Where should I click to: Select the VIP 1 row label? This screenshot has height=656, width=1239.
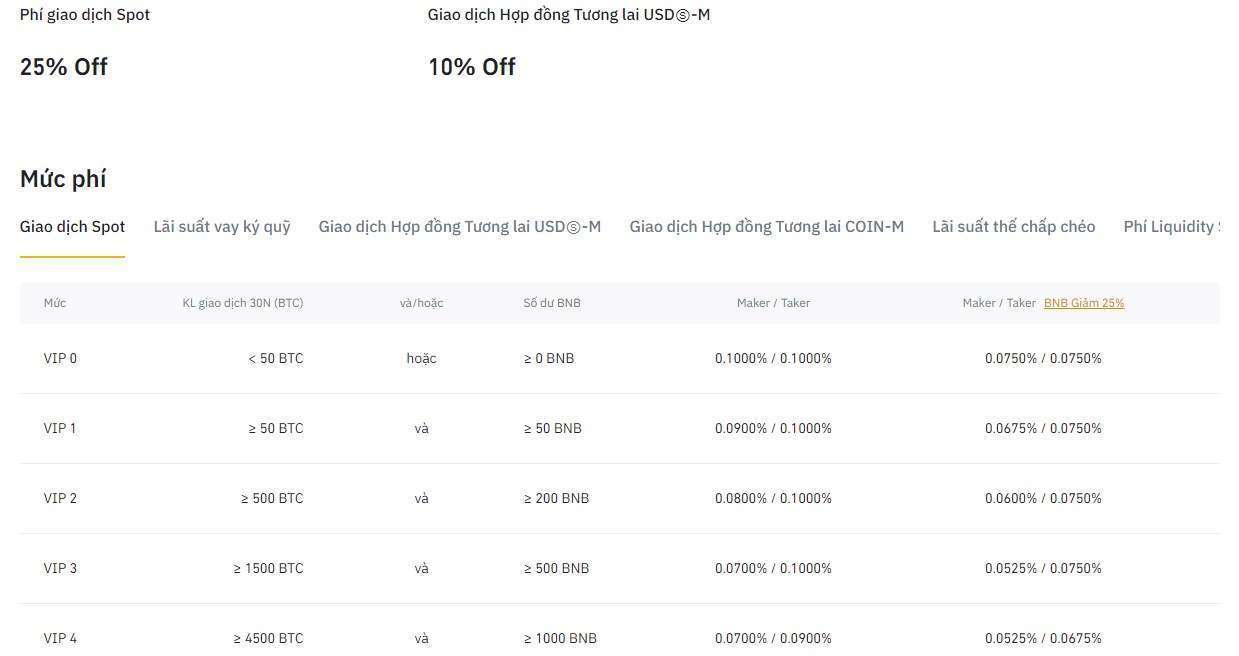[60, 428]
